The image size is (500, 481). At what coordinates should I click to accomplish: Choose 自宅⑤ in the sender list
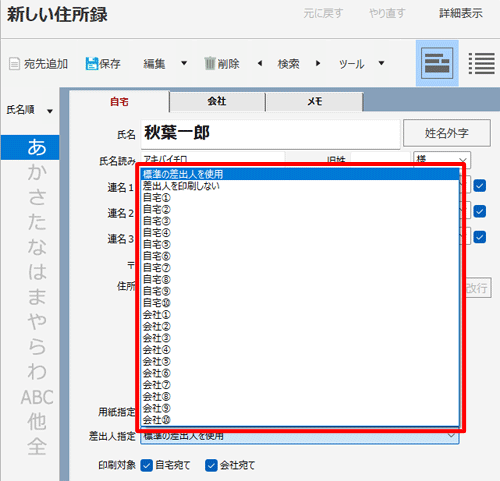click(x=300, y=244)
